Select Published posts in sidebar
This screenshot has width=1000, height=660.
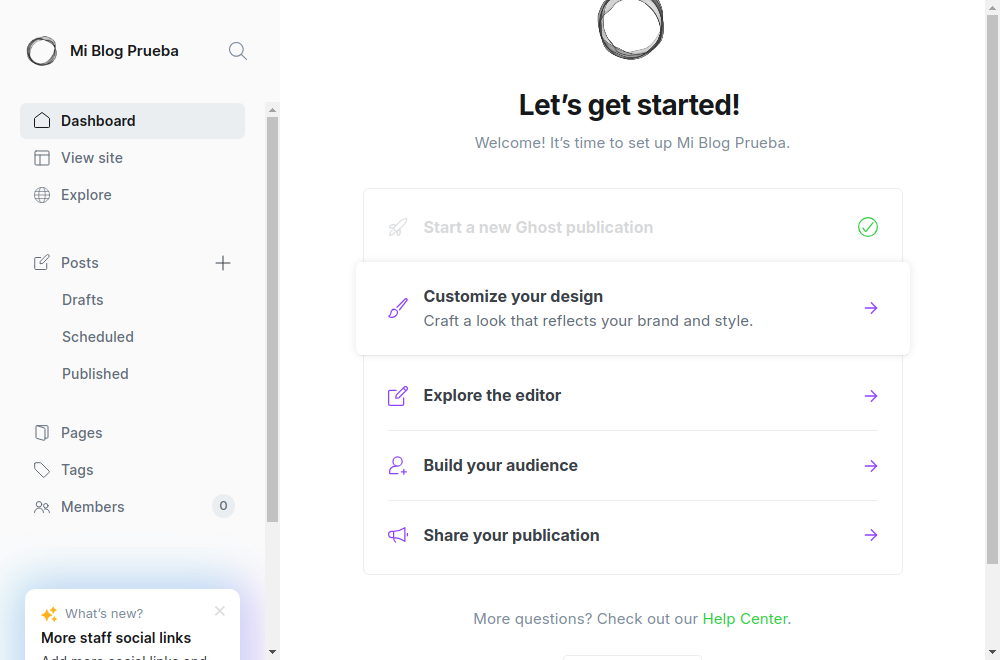(x=95, y=374)
